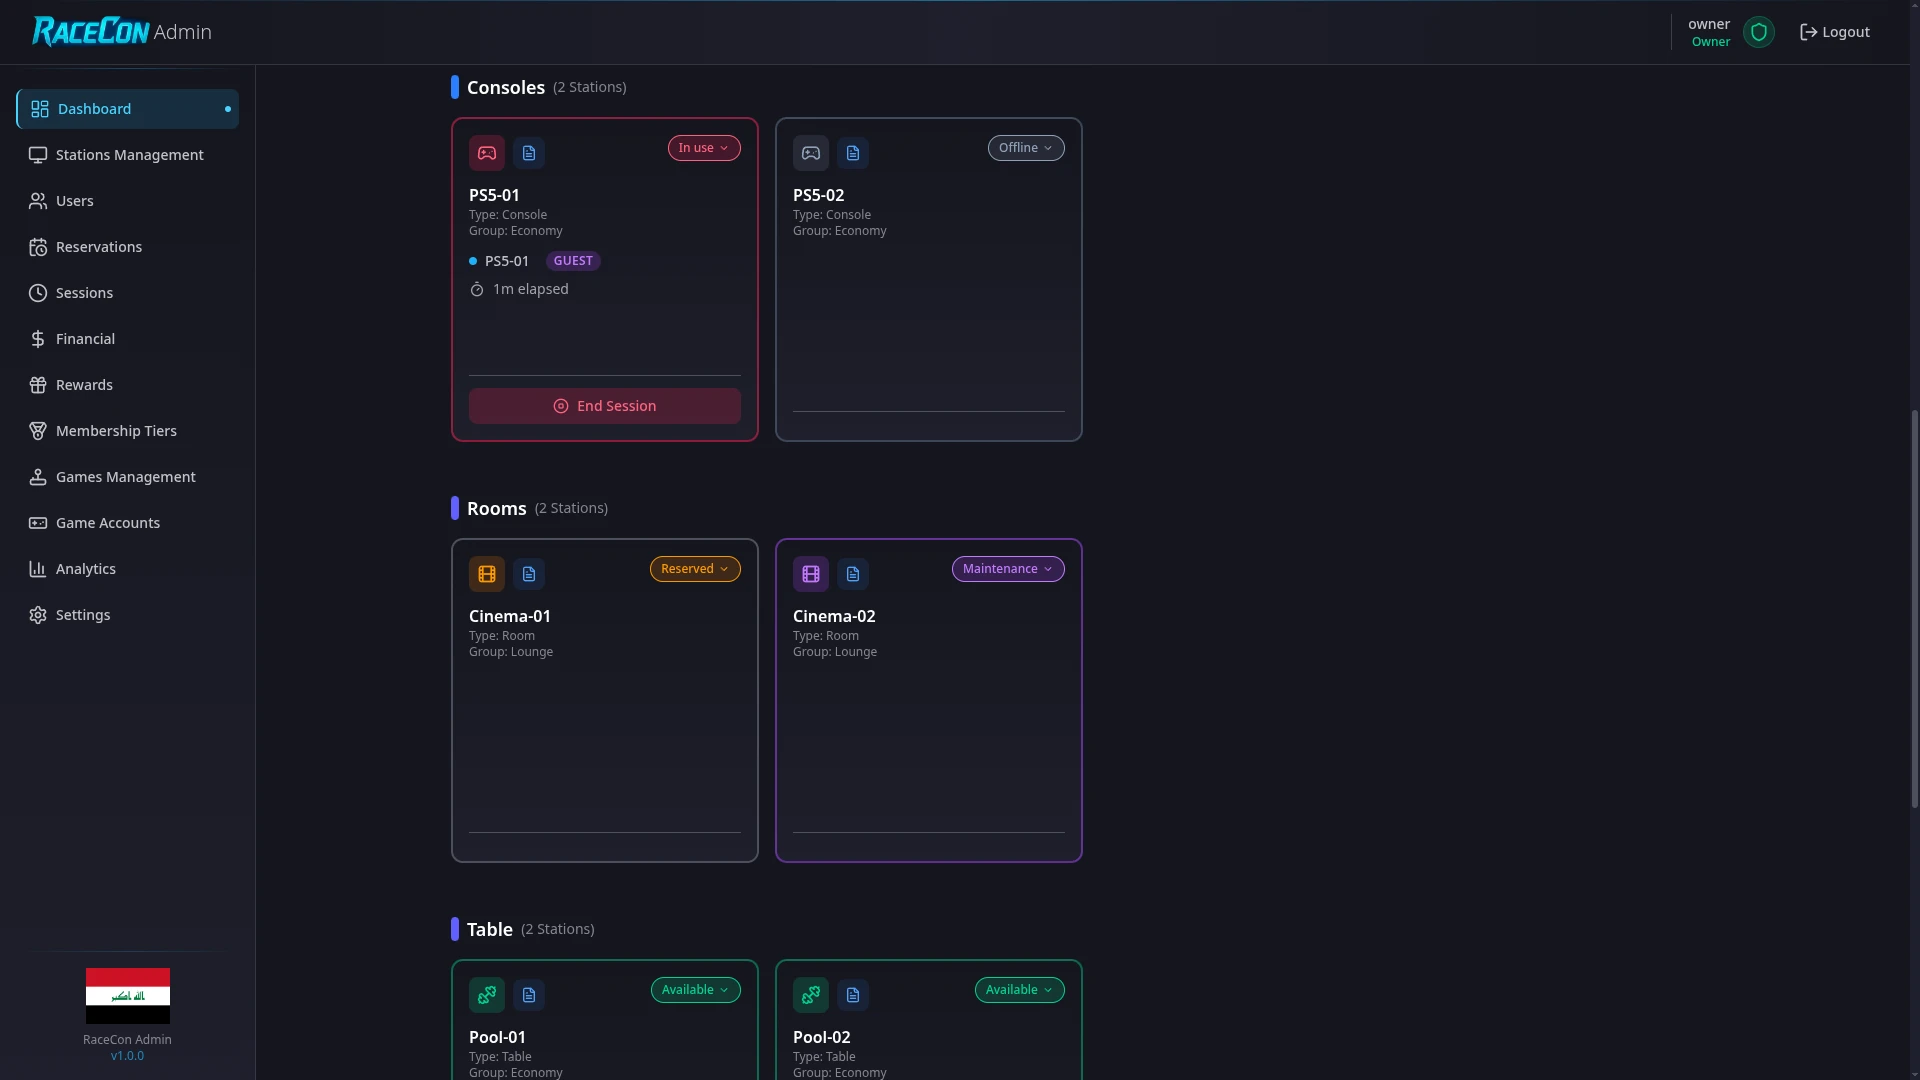The height and width of the screenshot is (1080, 1920).
Task: Open the notes icon on Cinema-02 card
Action: [852, 573]
